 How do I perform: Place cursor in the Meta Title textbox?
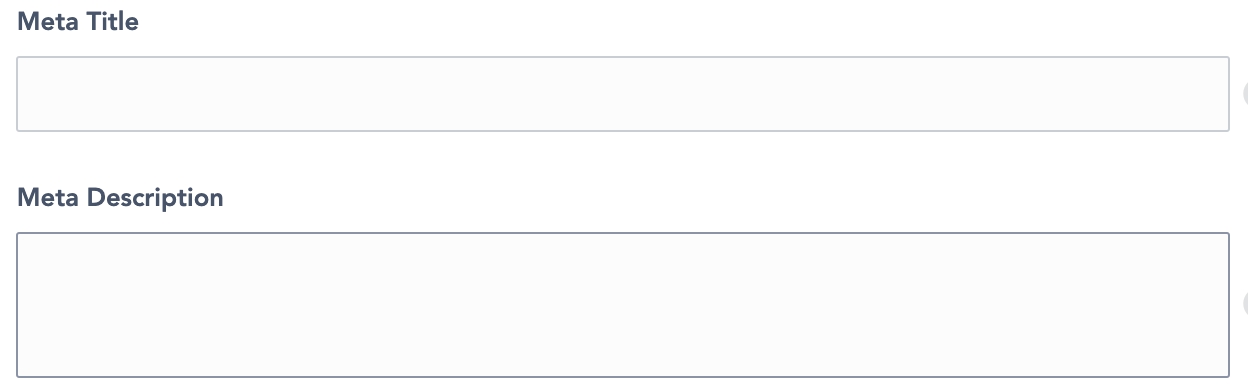point(622,94)
